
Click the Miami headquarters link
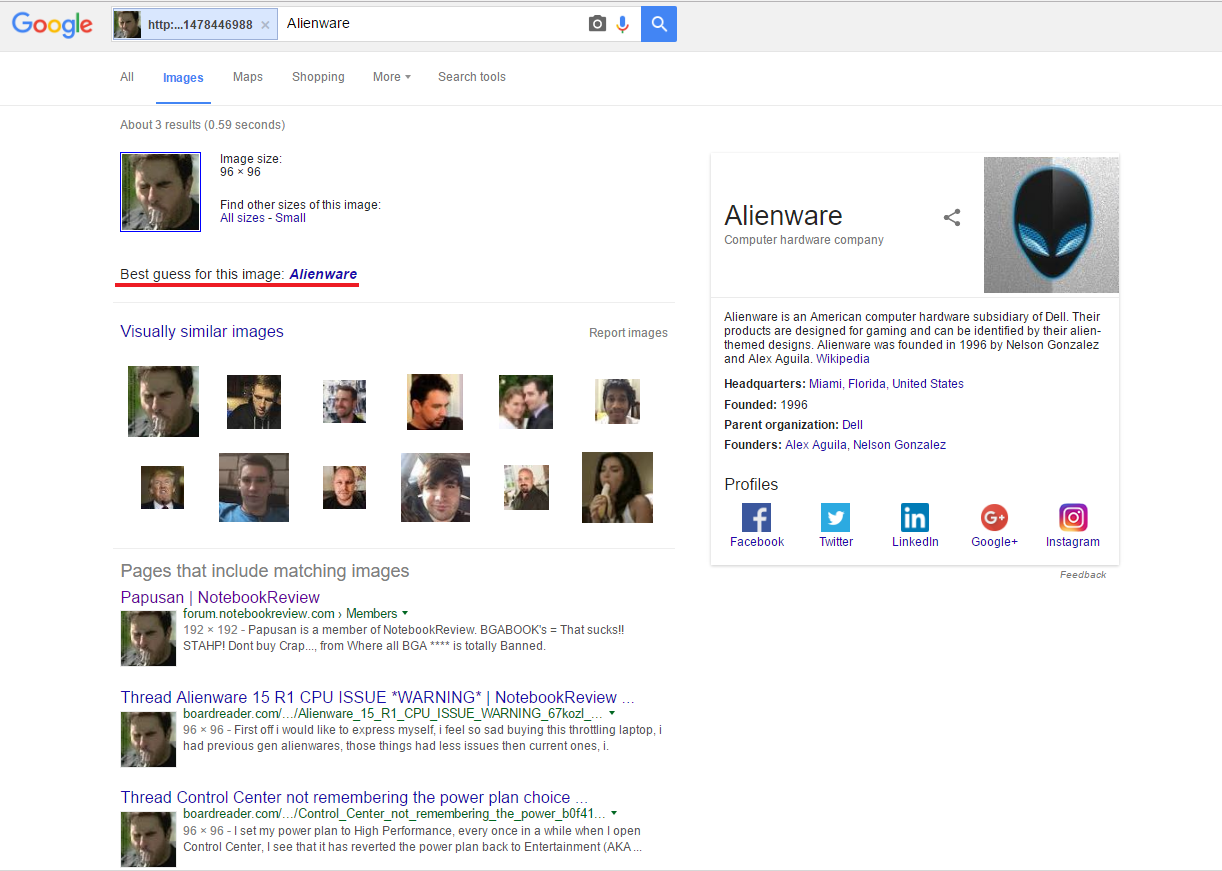click(825, 384)
